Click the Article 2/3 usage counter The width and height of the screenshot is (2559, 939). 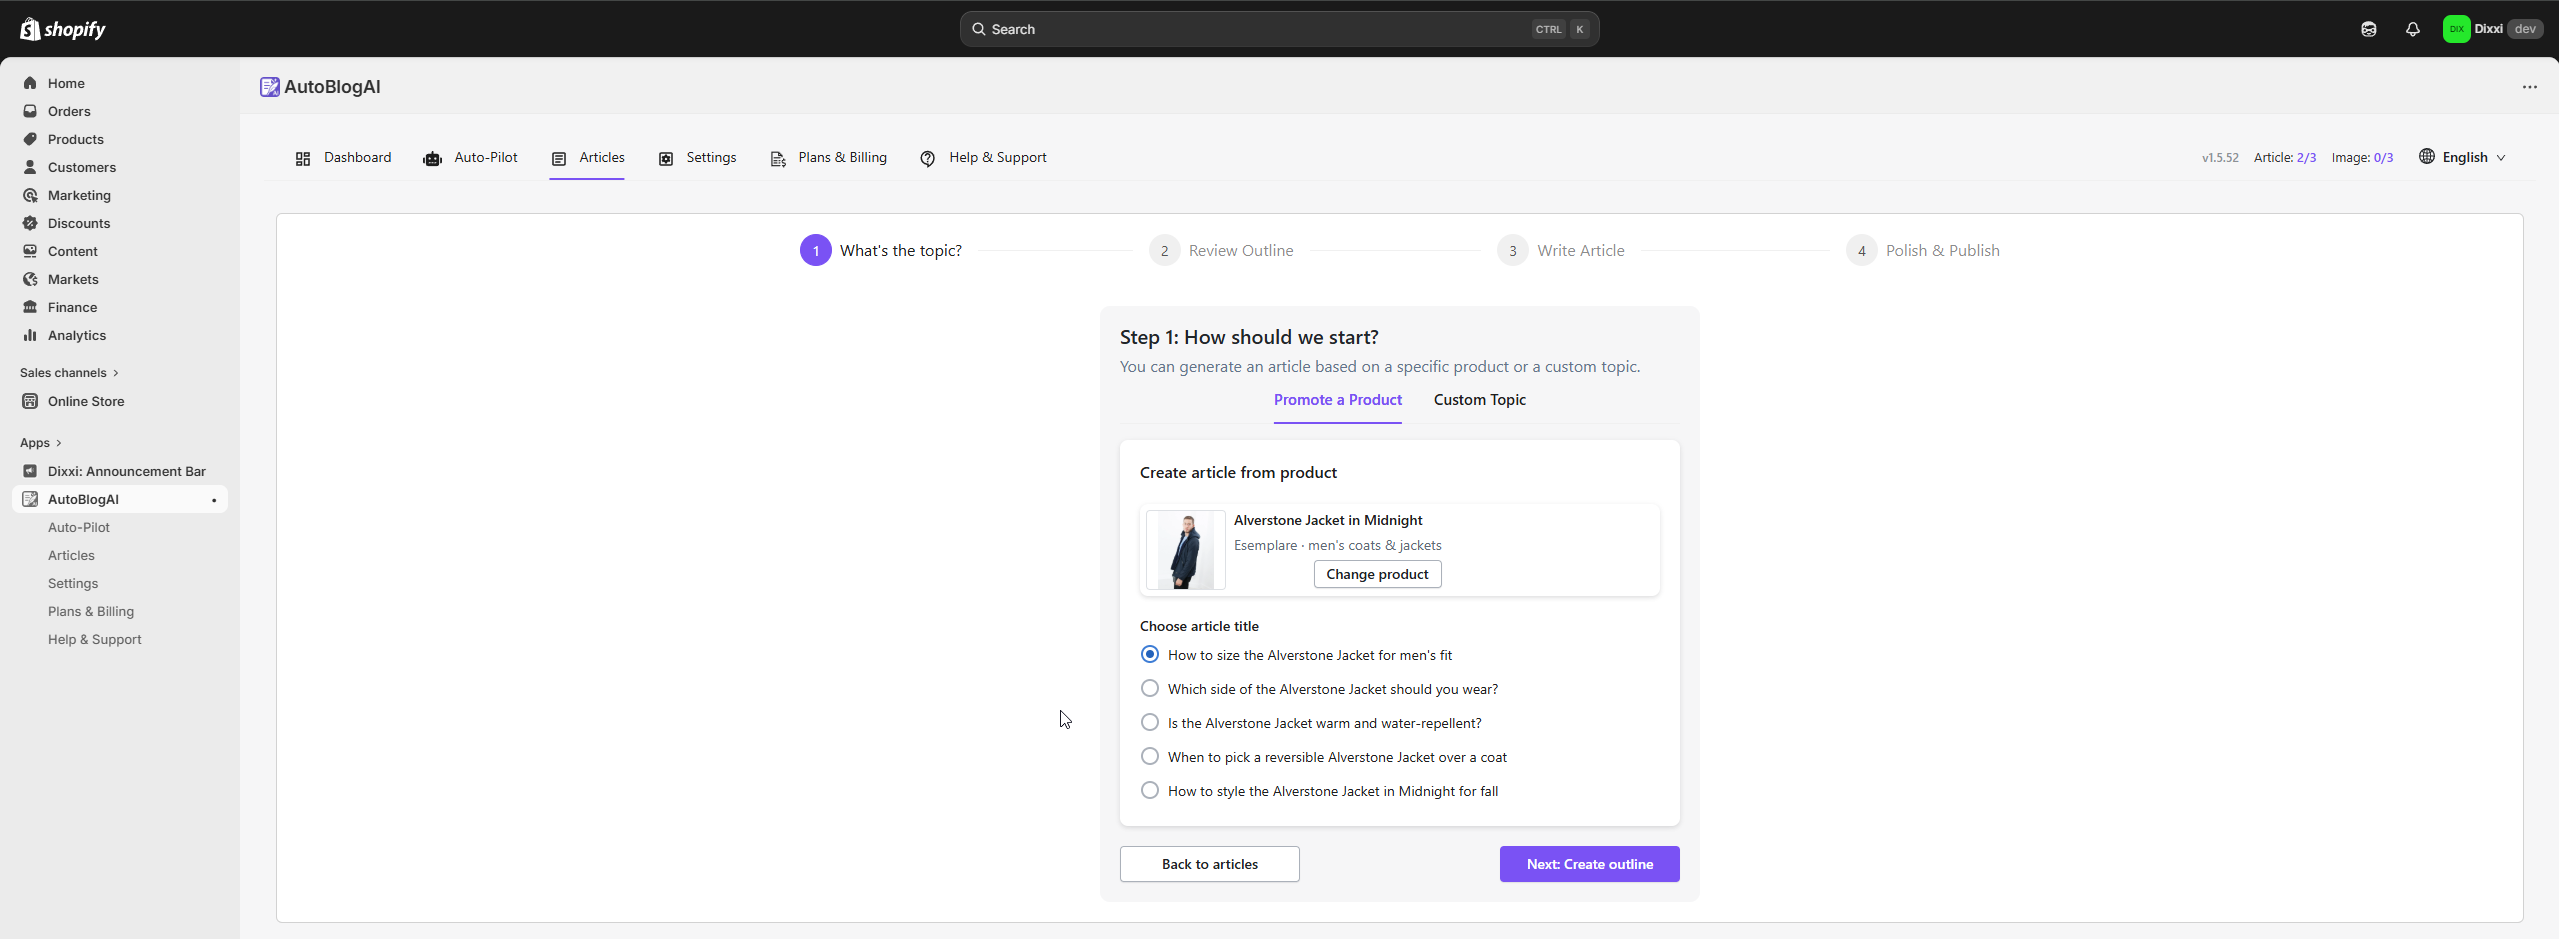click(2284, 158)
